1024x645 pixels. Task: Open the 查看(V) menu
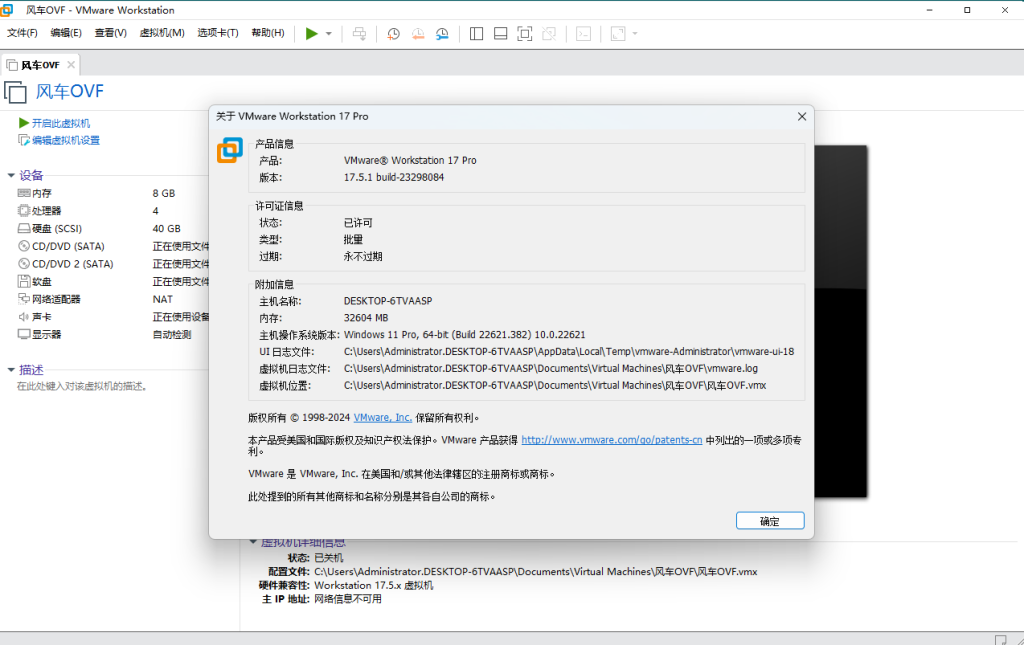pyautogui.click(x=110, y=33)
